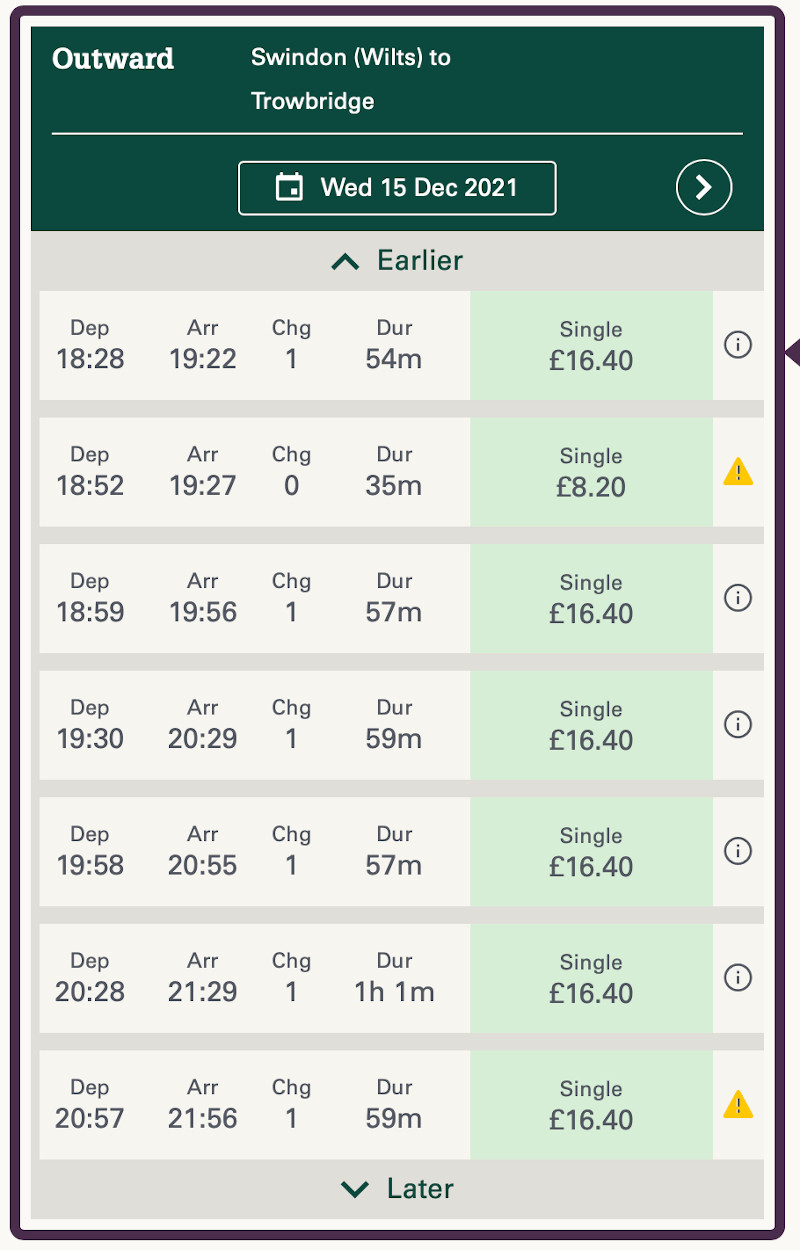Select £16.40 Single fare for 18:28
The width and height of the screenshot is (800, 1250).
coord(591,345)
